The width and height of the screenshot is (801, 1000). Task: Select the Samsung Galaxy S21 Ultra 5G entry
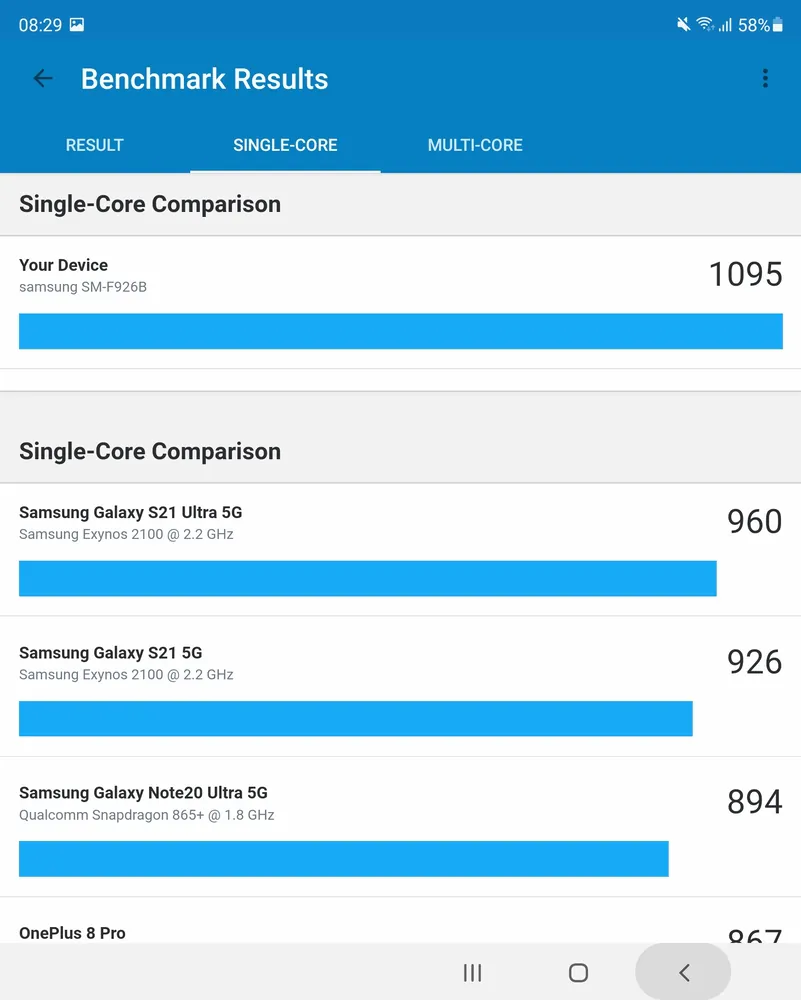[400, 550]
